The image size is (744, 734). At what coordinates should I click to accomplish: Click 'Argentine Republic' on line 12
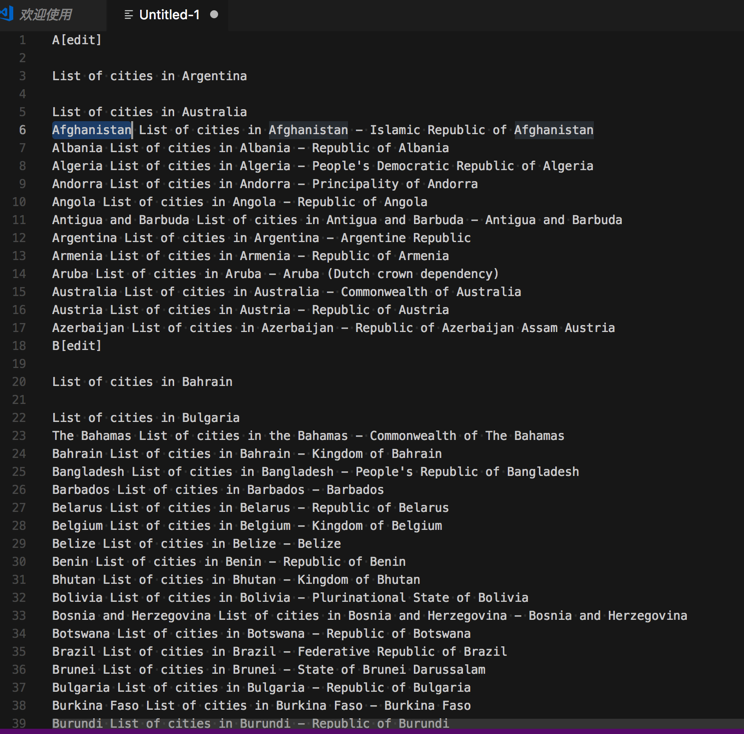[406, 238]
